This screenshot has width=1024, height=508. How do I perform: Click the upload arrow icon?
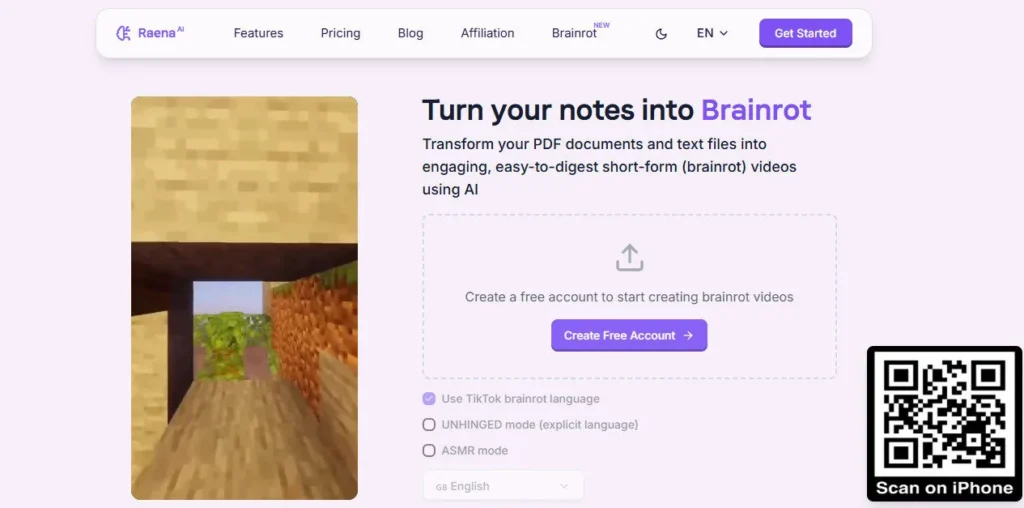pyautogui.click(x=630, y=257)
